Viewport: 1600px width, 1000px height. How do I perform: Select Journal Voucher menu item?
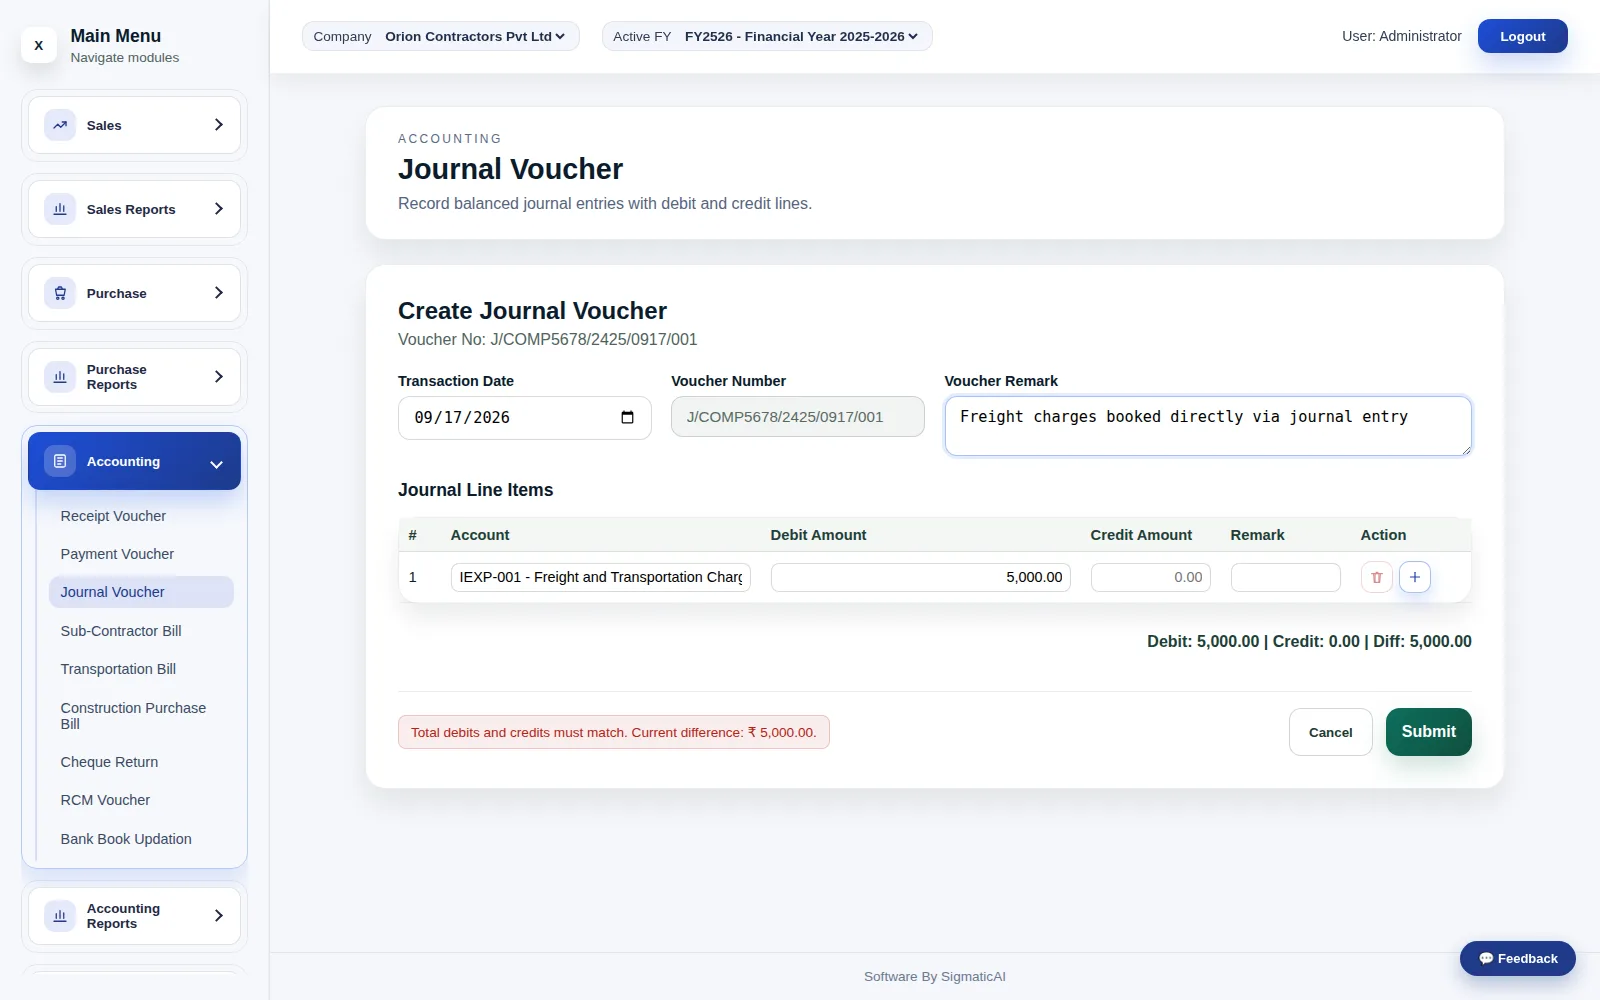[x=141, y=592]
